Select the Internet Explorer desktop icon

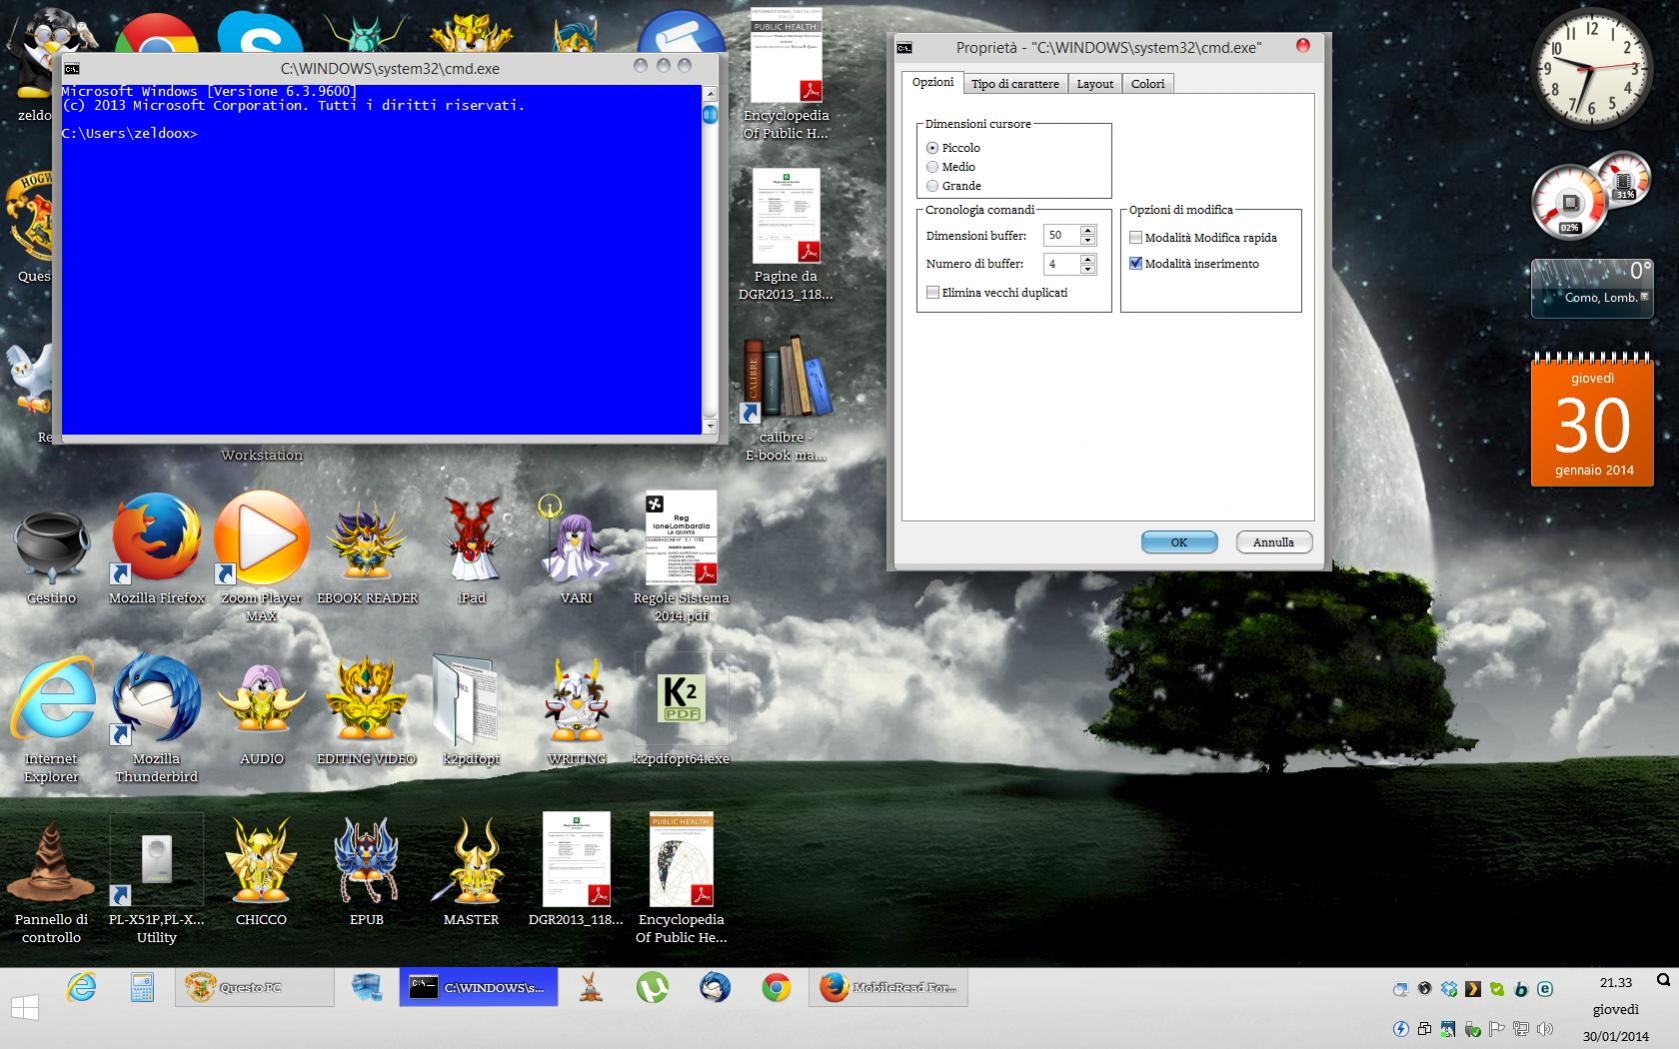51,720
